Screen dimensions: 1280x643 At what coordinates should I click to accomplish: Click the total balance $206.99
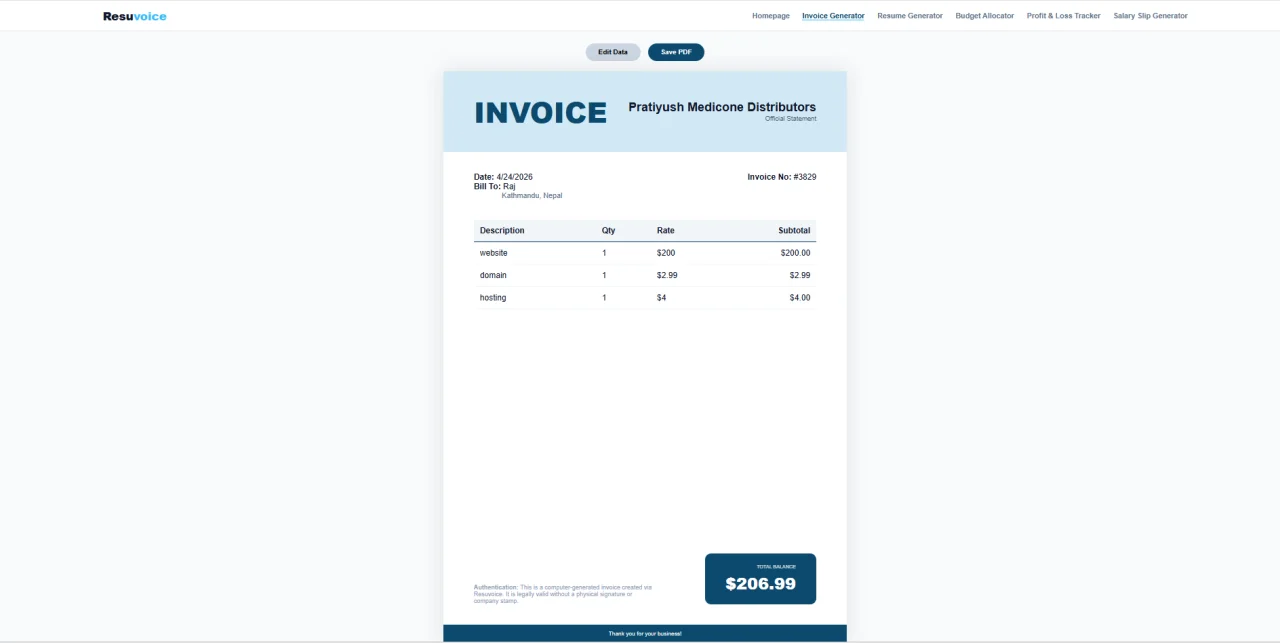(761, 584)
